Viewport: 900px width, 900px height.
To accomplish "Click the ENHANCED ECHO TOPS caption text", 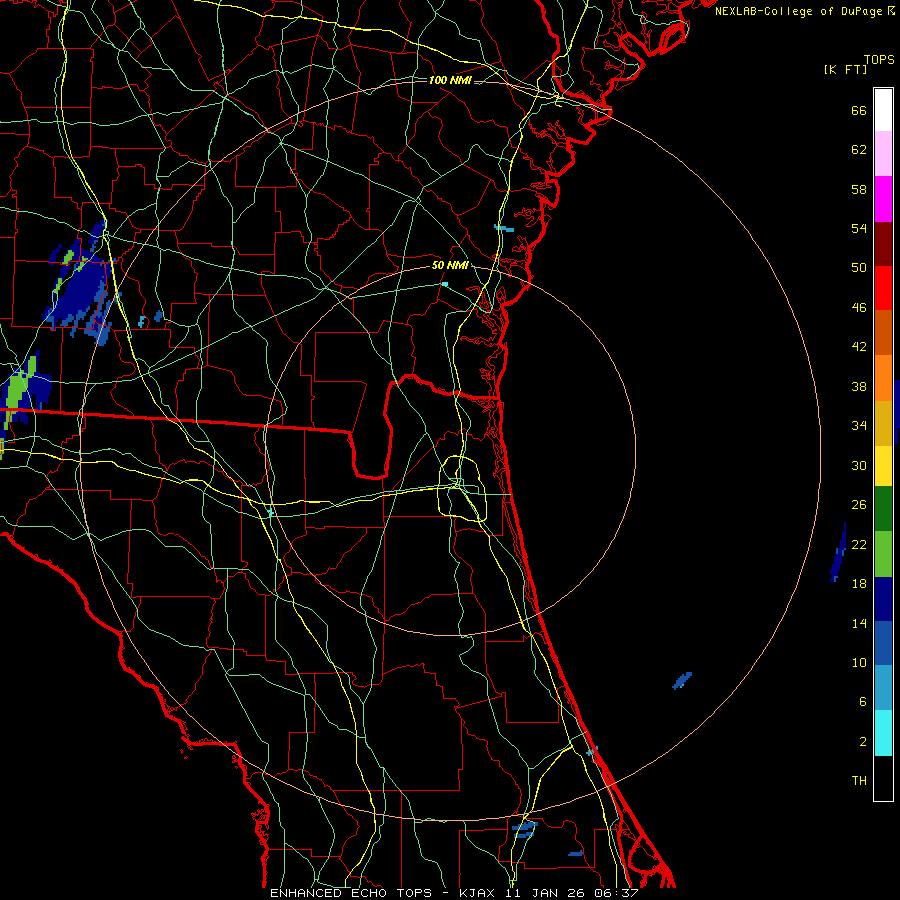I will click(x=351, y=893).
